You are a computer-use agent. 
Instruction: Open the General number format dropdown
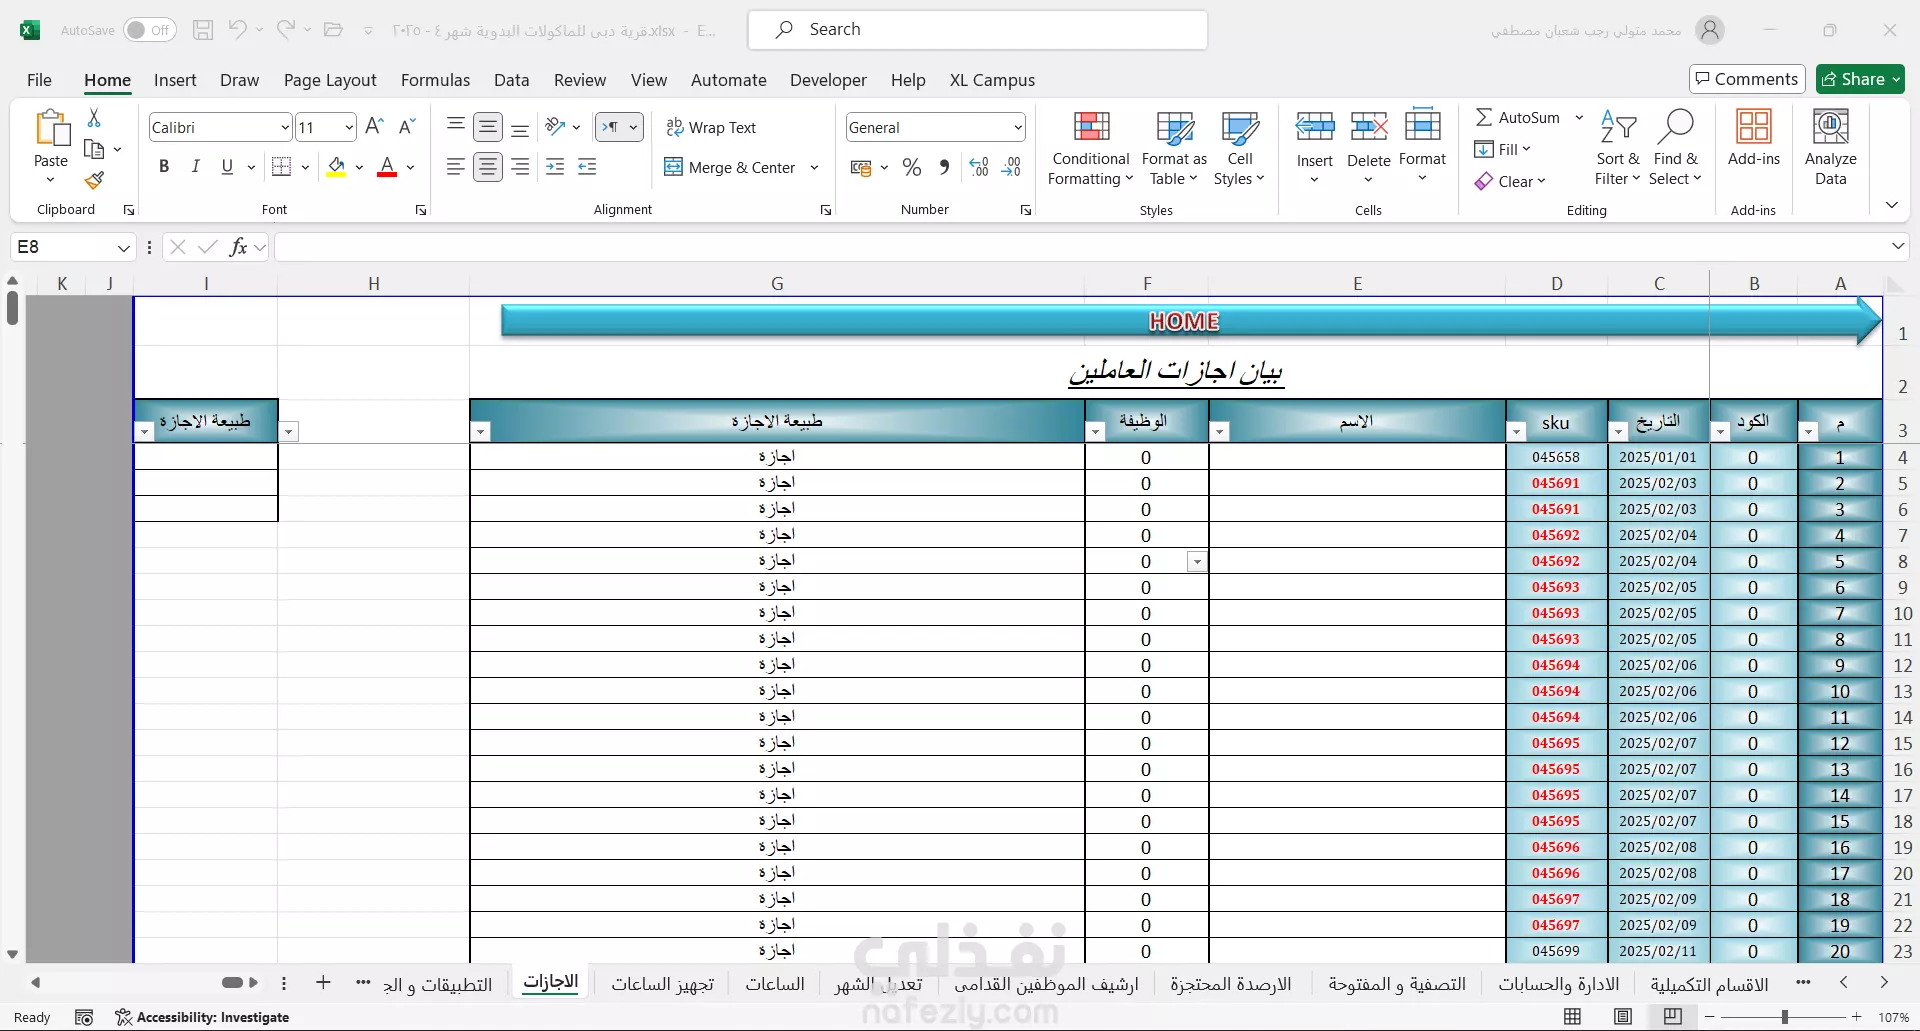(x=1018, y=127)
